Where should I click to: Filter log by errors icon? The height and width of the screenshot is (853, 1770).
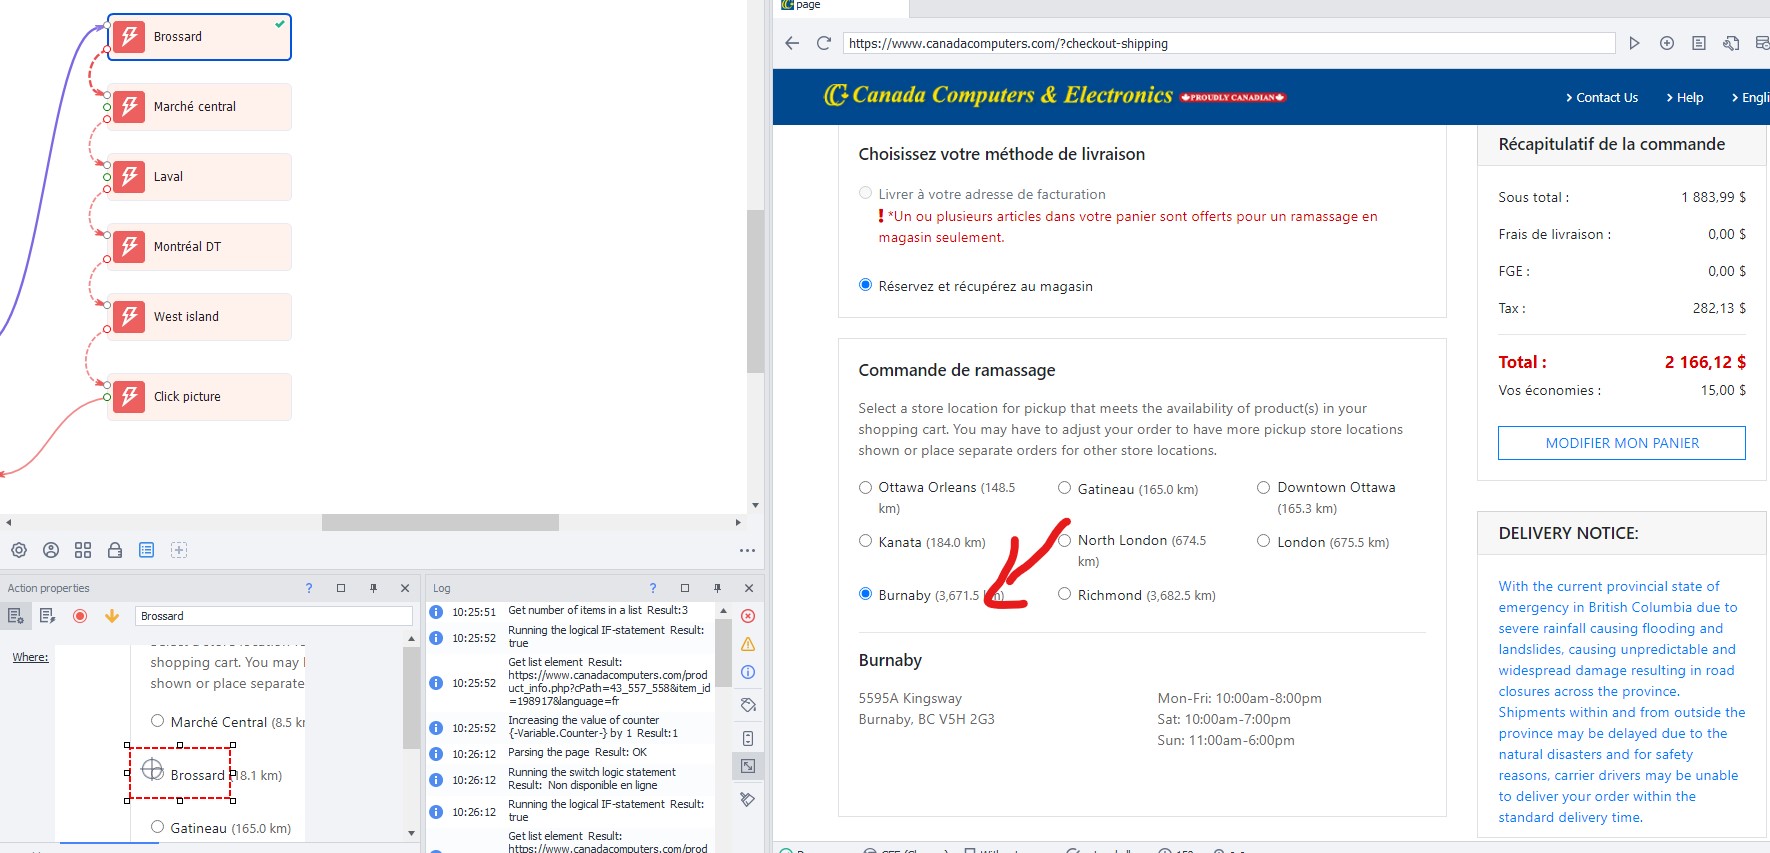(x=748, y=616)
